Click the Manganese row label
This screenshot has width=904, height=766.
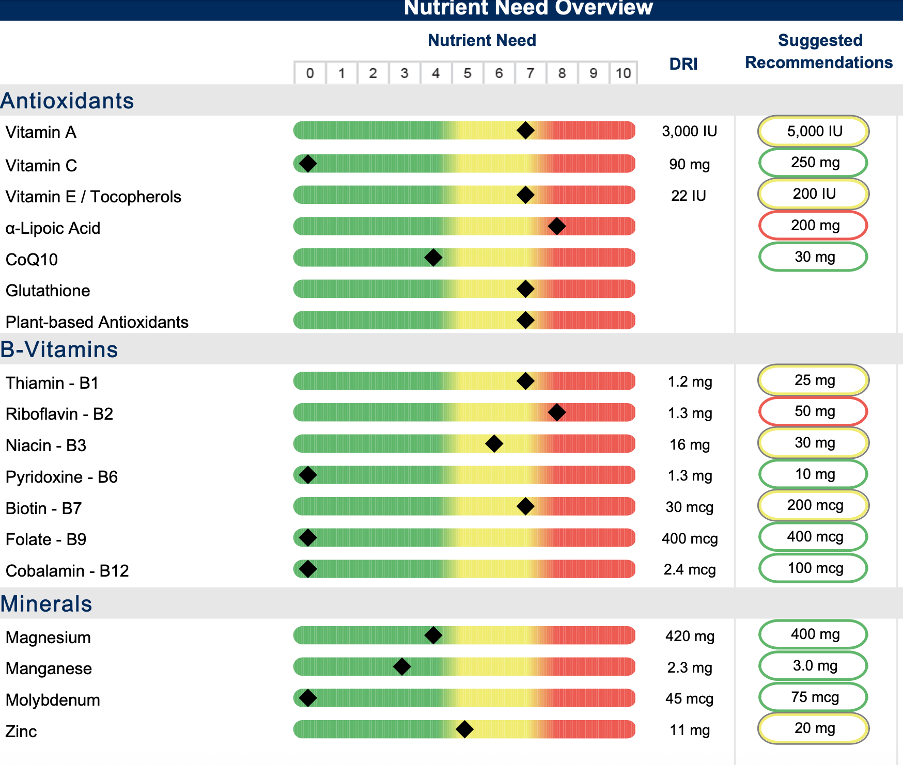49,669
